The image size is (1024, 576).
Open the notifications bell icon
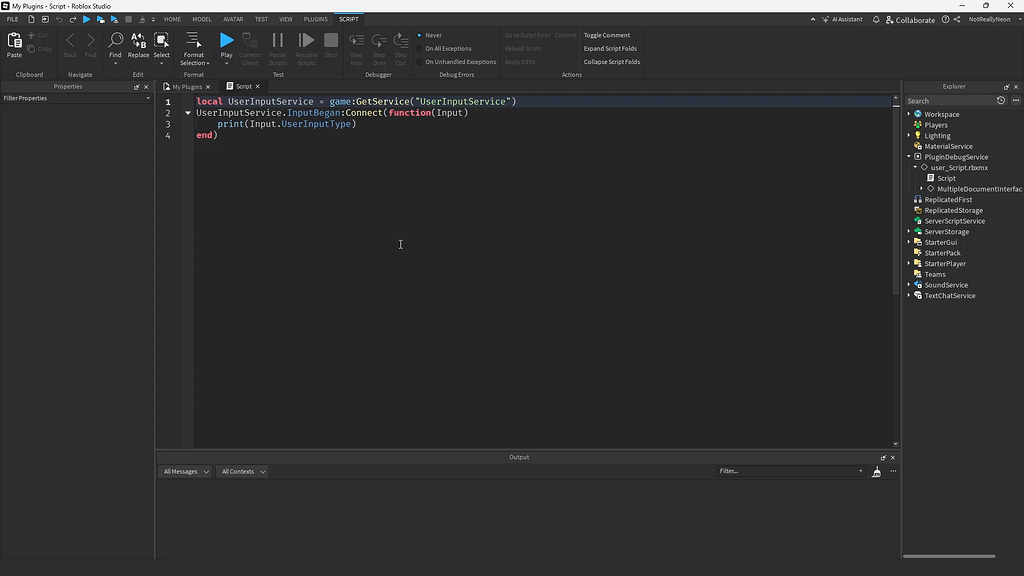[877, 19]
